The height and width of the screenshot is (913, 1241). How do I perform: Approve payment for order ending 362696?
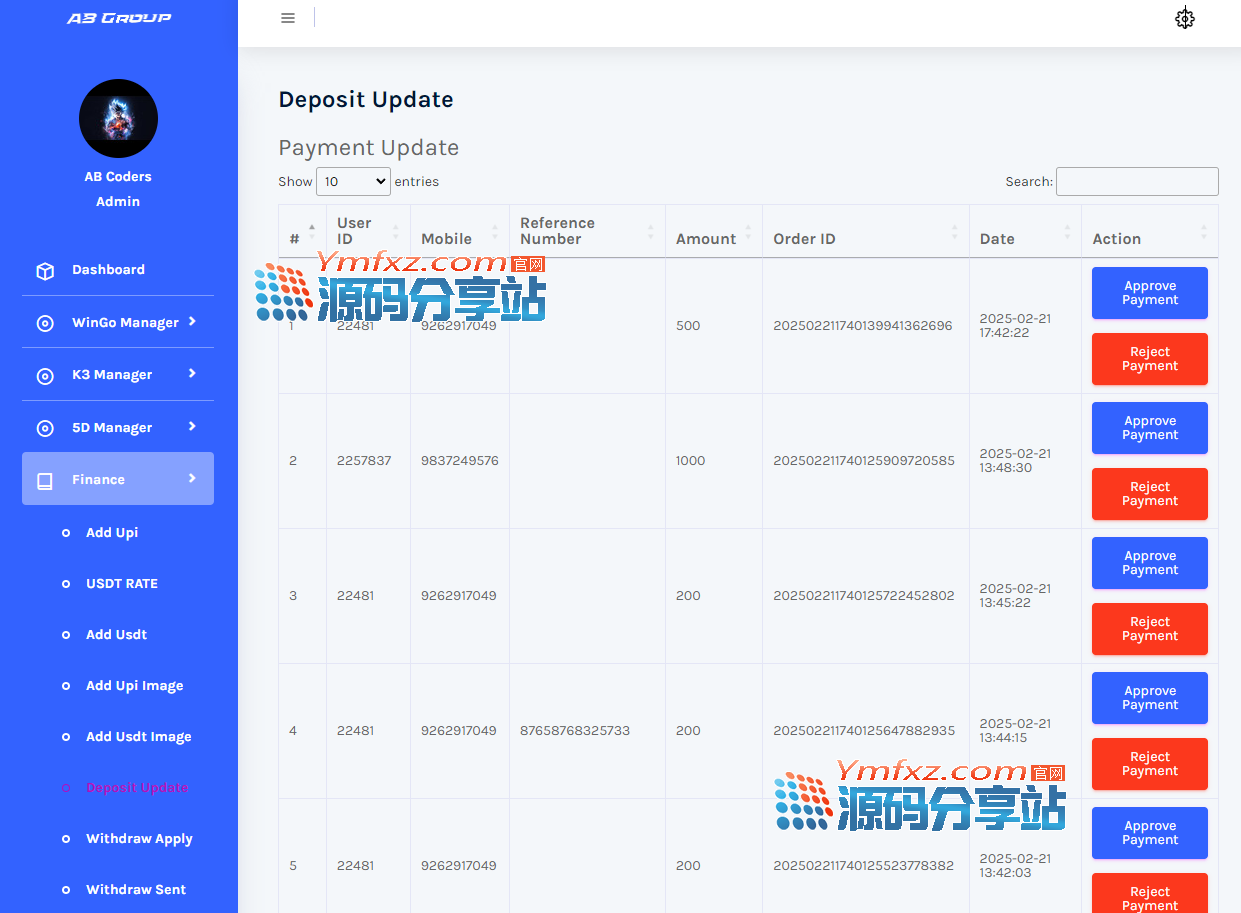[1149, 292]
